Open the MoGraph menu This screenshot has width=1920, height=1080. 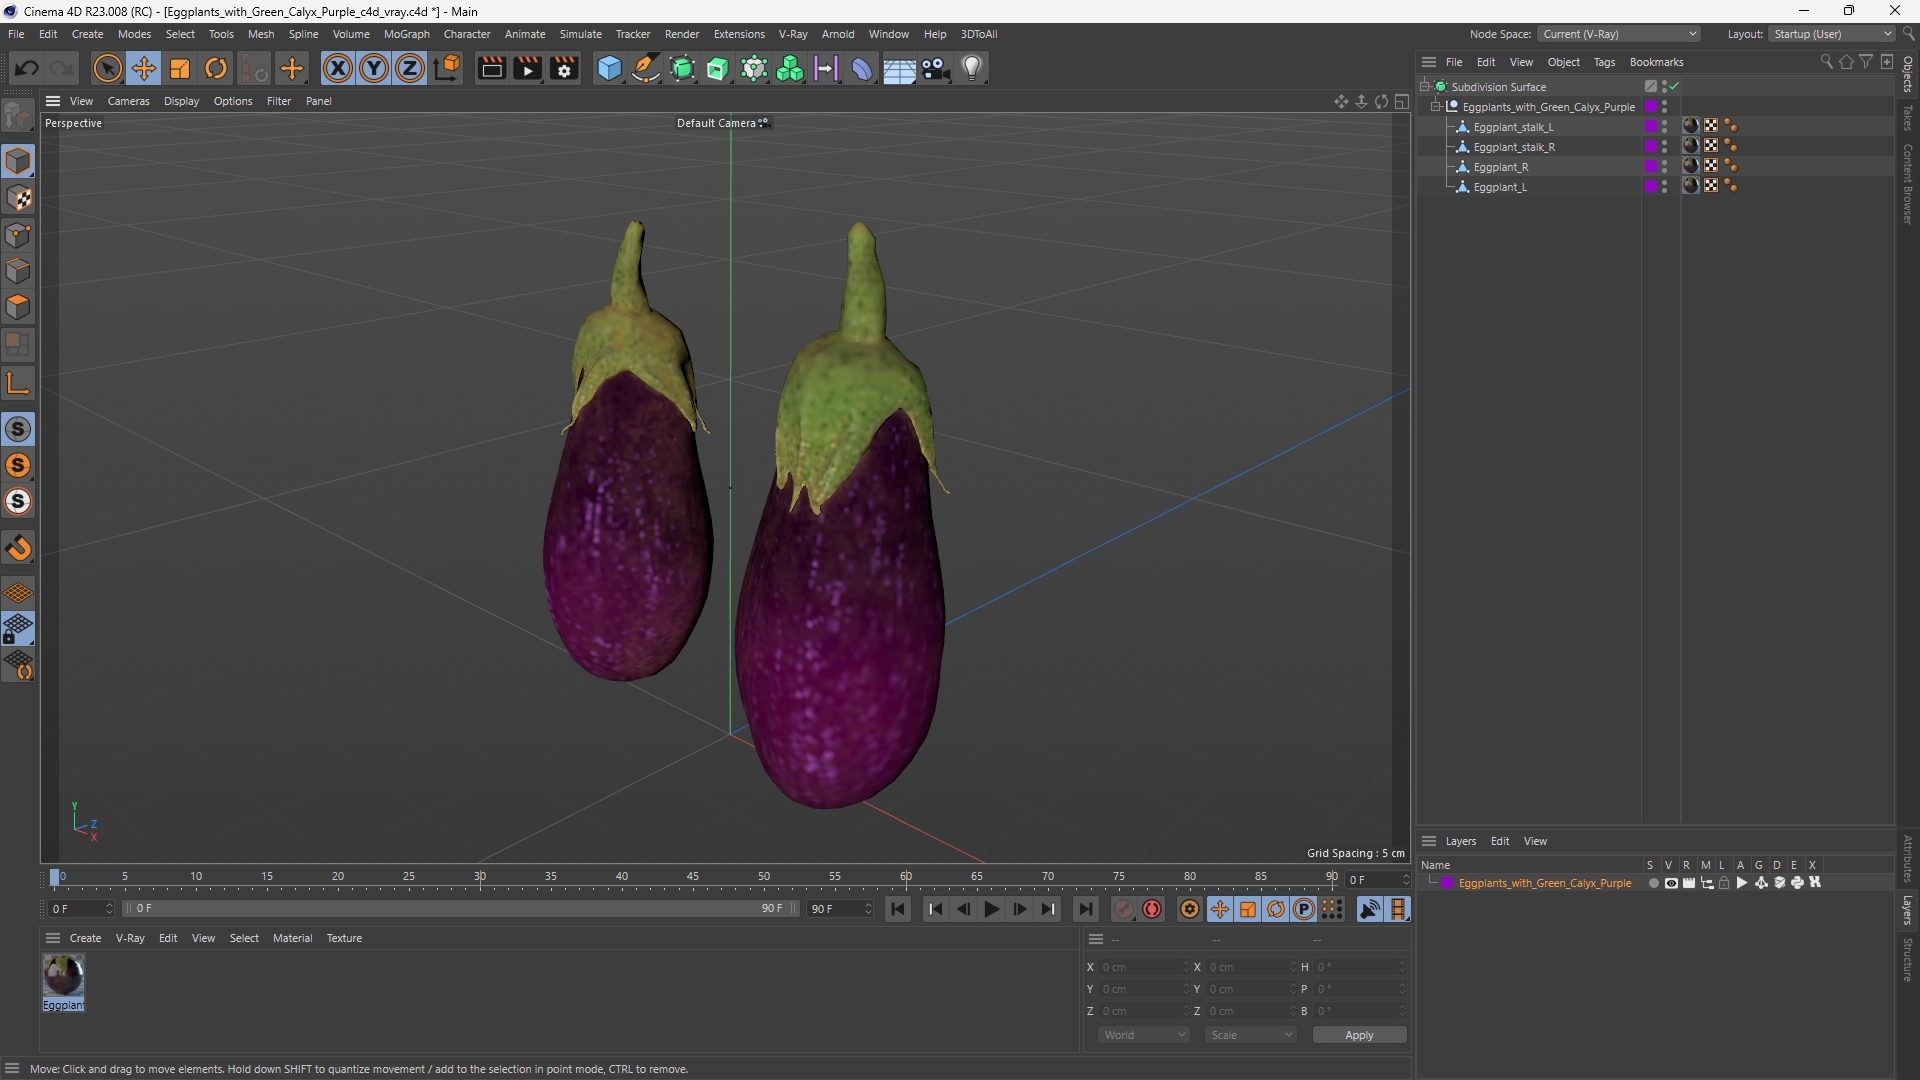point(407,34)
